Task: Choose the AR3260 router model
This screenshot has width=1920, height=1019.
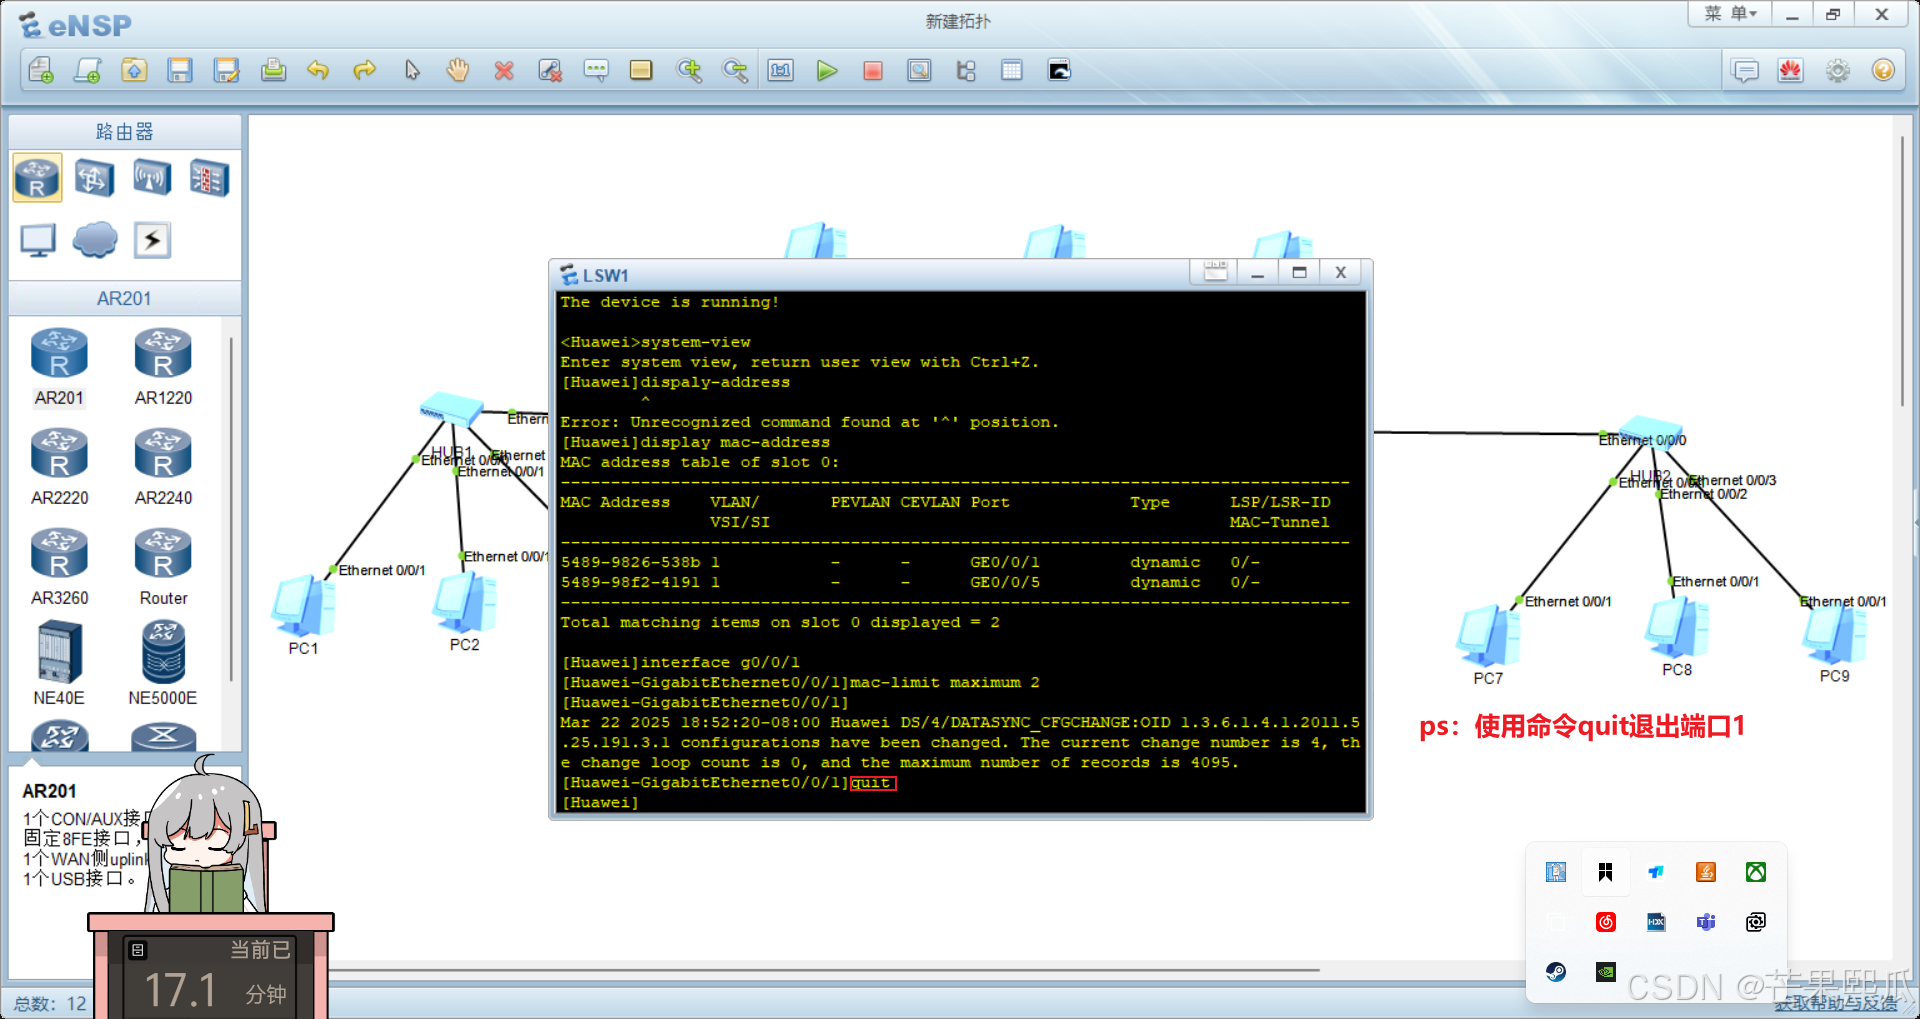Action: point(59,567)
